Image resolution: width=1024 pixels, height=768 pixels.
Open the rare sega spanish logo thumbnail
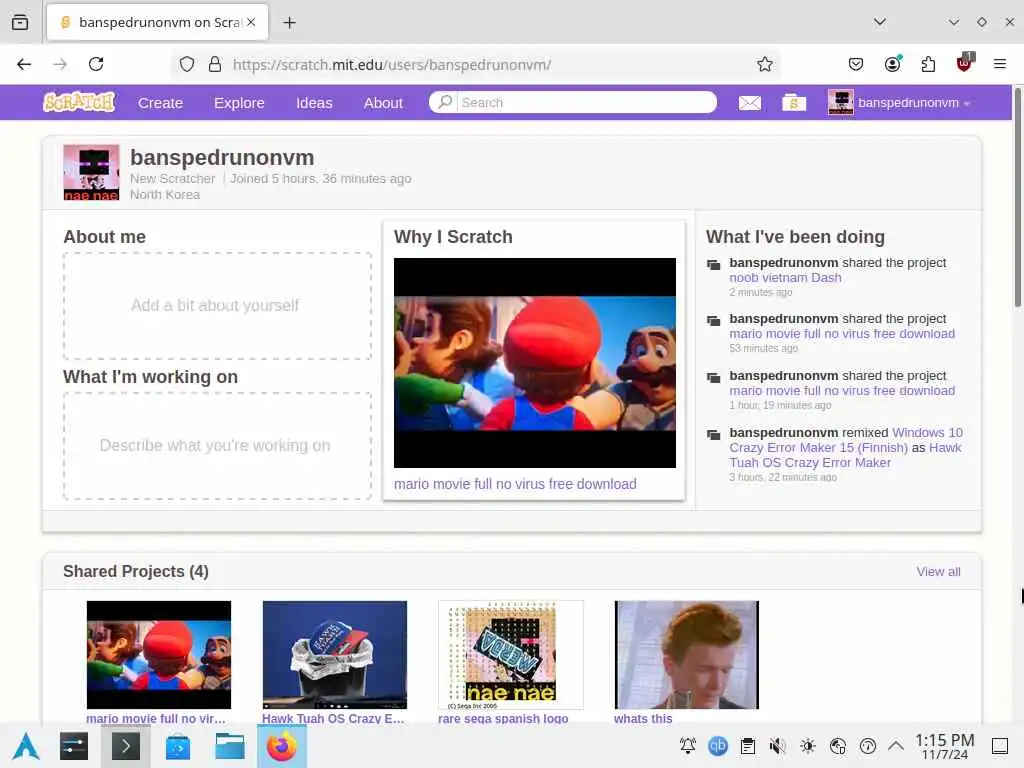pyautogui.click(x=511, y=655)
